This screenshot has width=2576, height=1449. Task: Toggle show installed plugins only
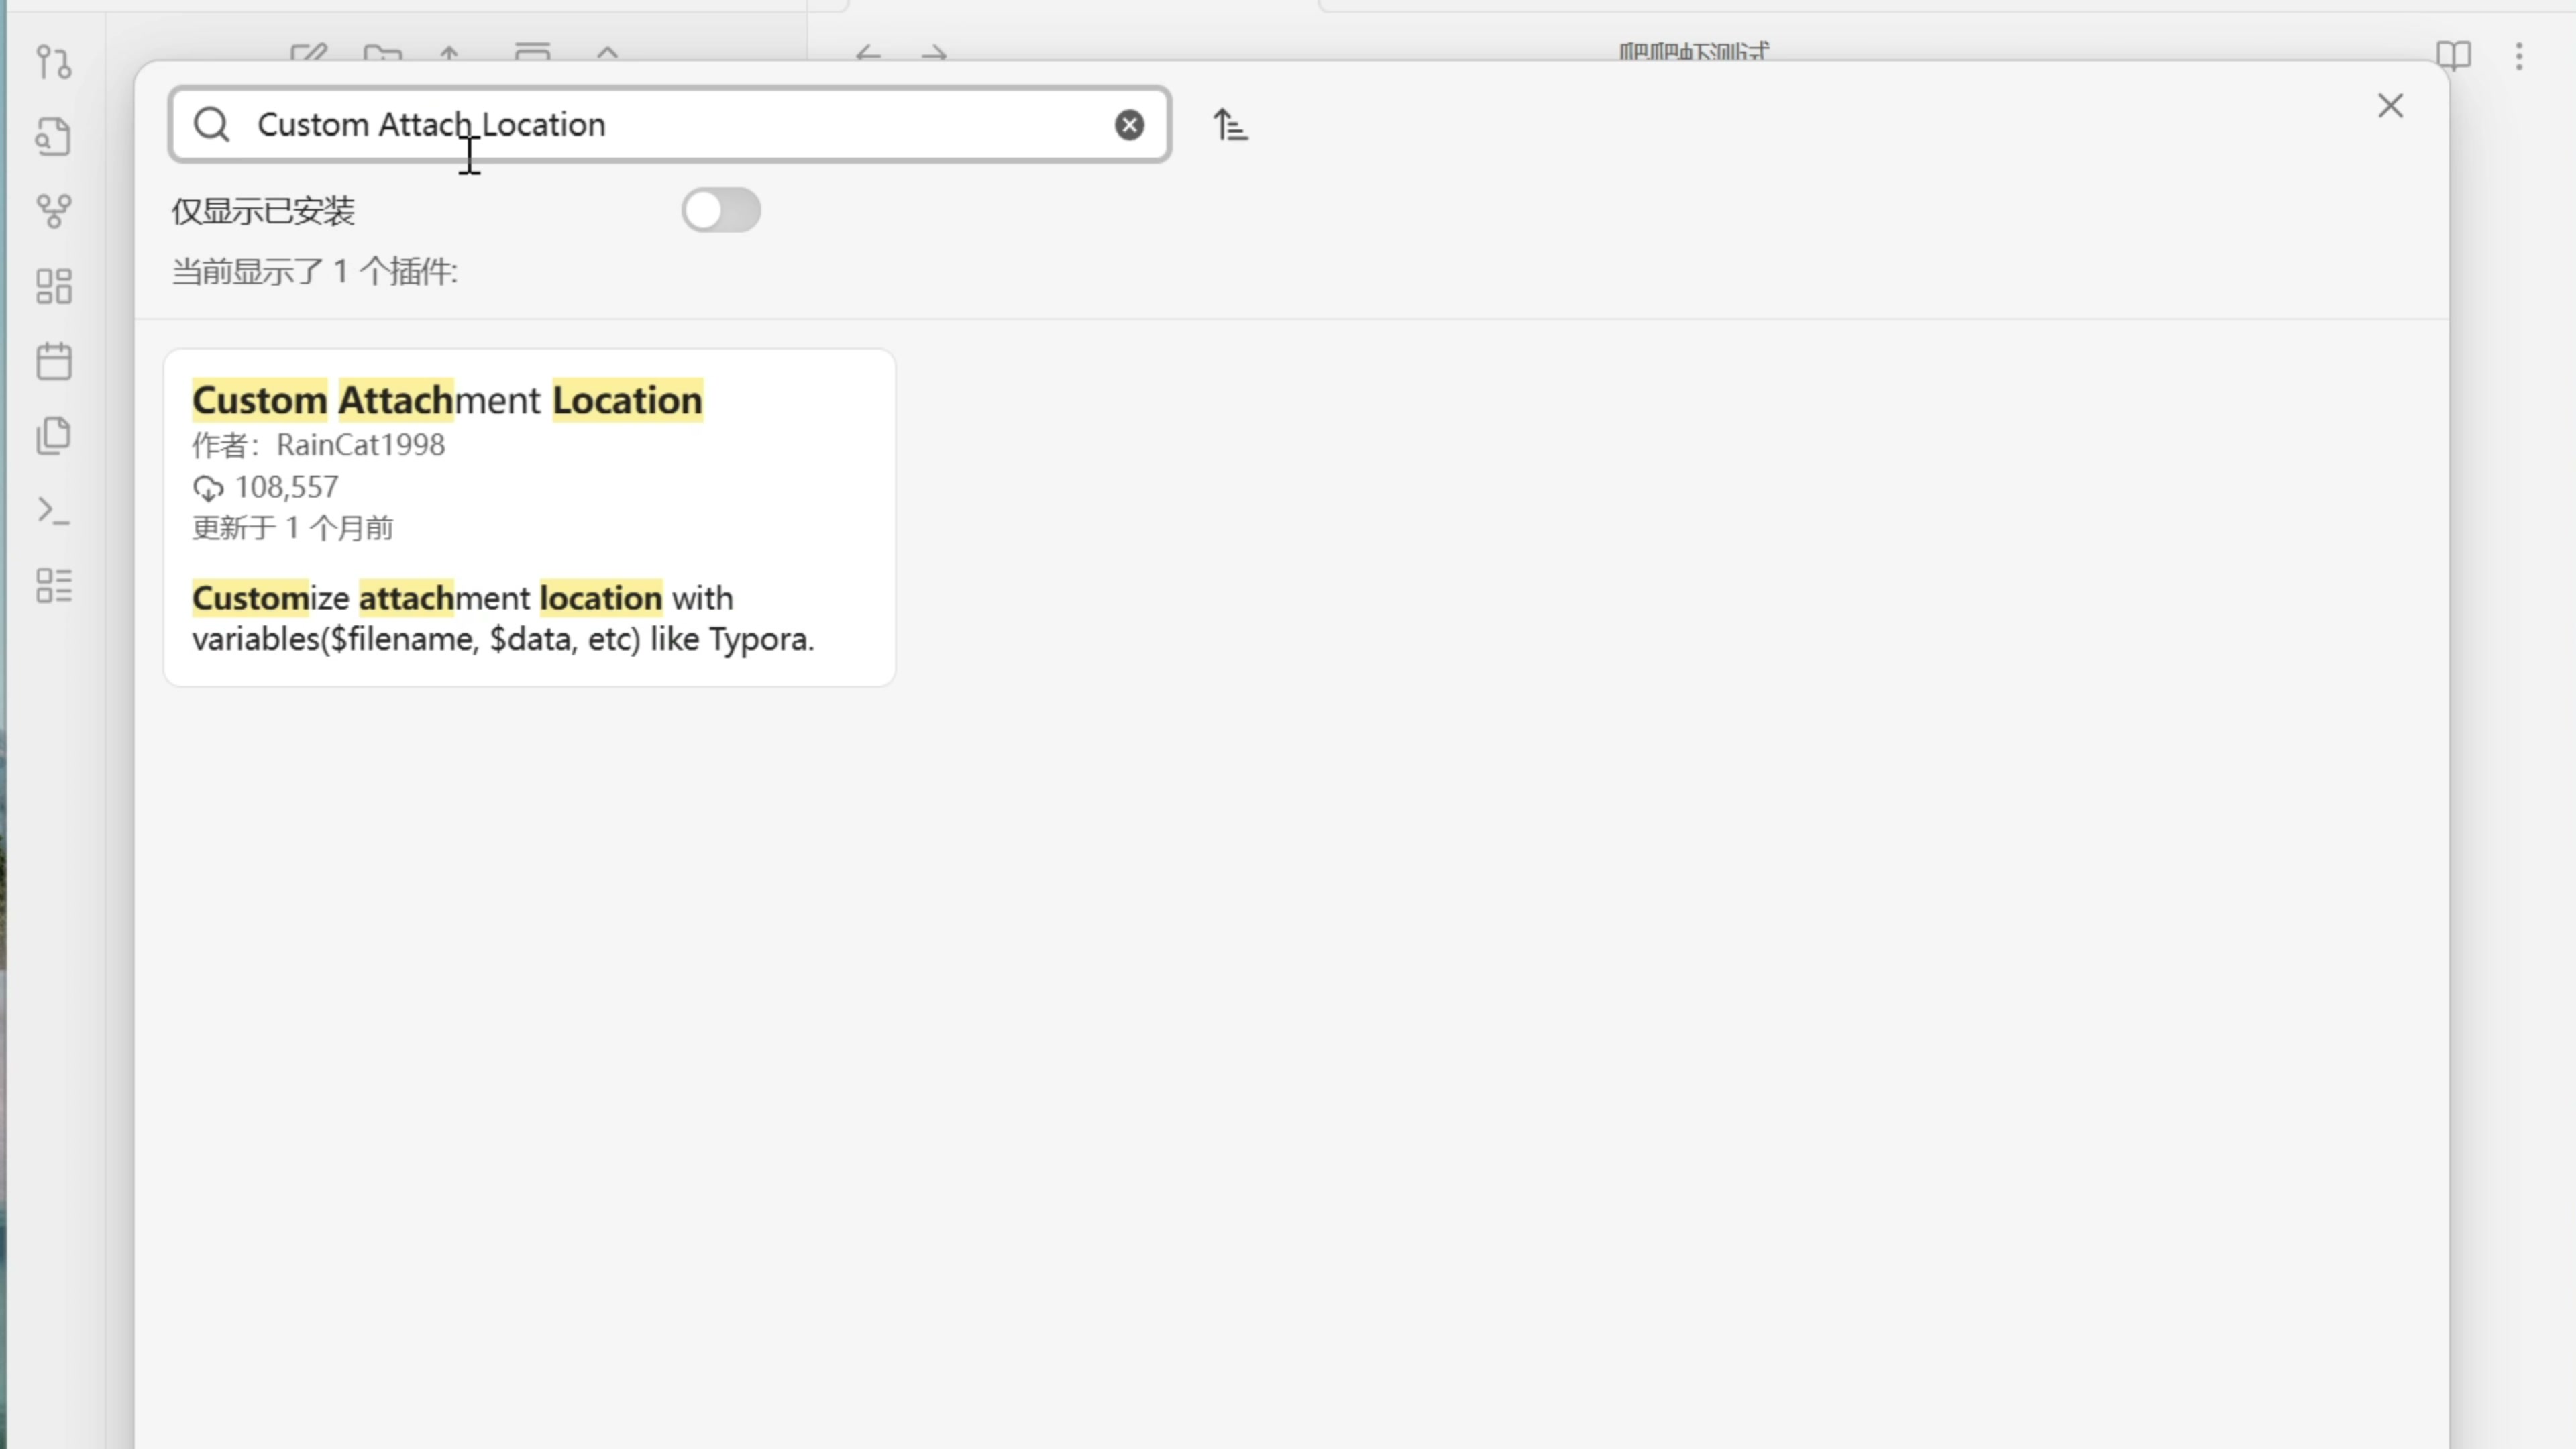point(721,211)
